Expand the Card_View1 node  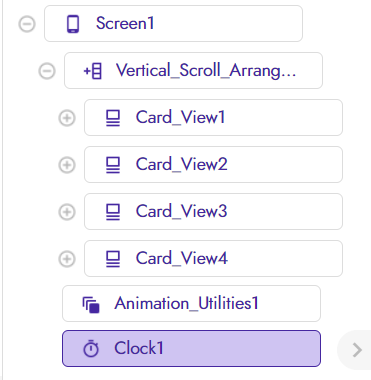(x=67, y=118)
